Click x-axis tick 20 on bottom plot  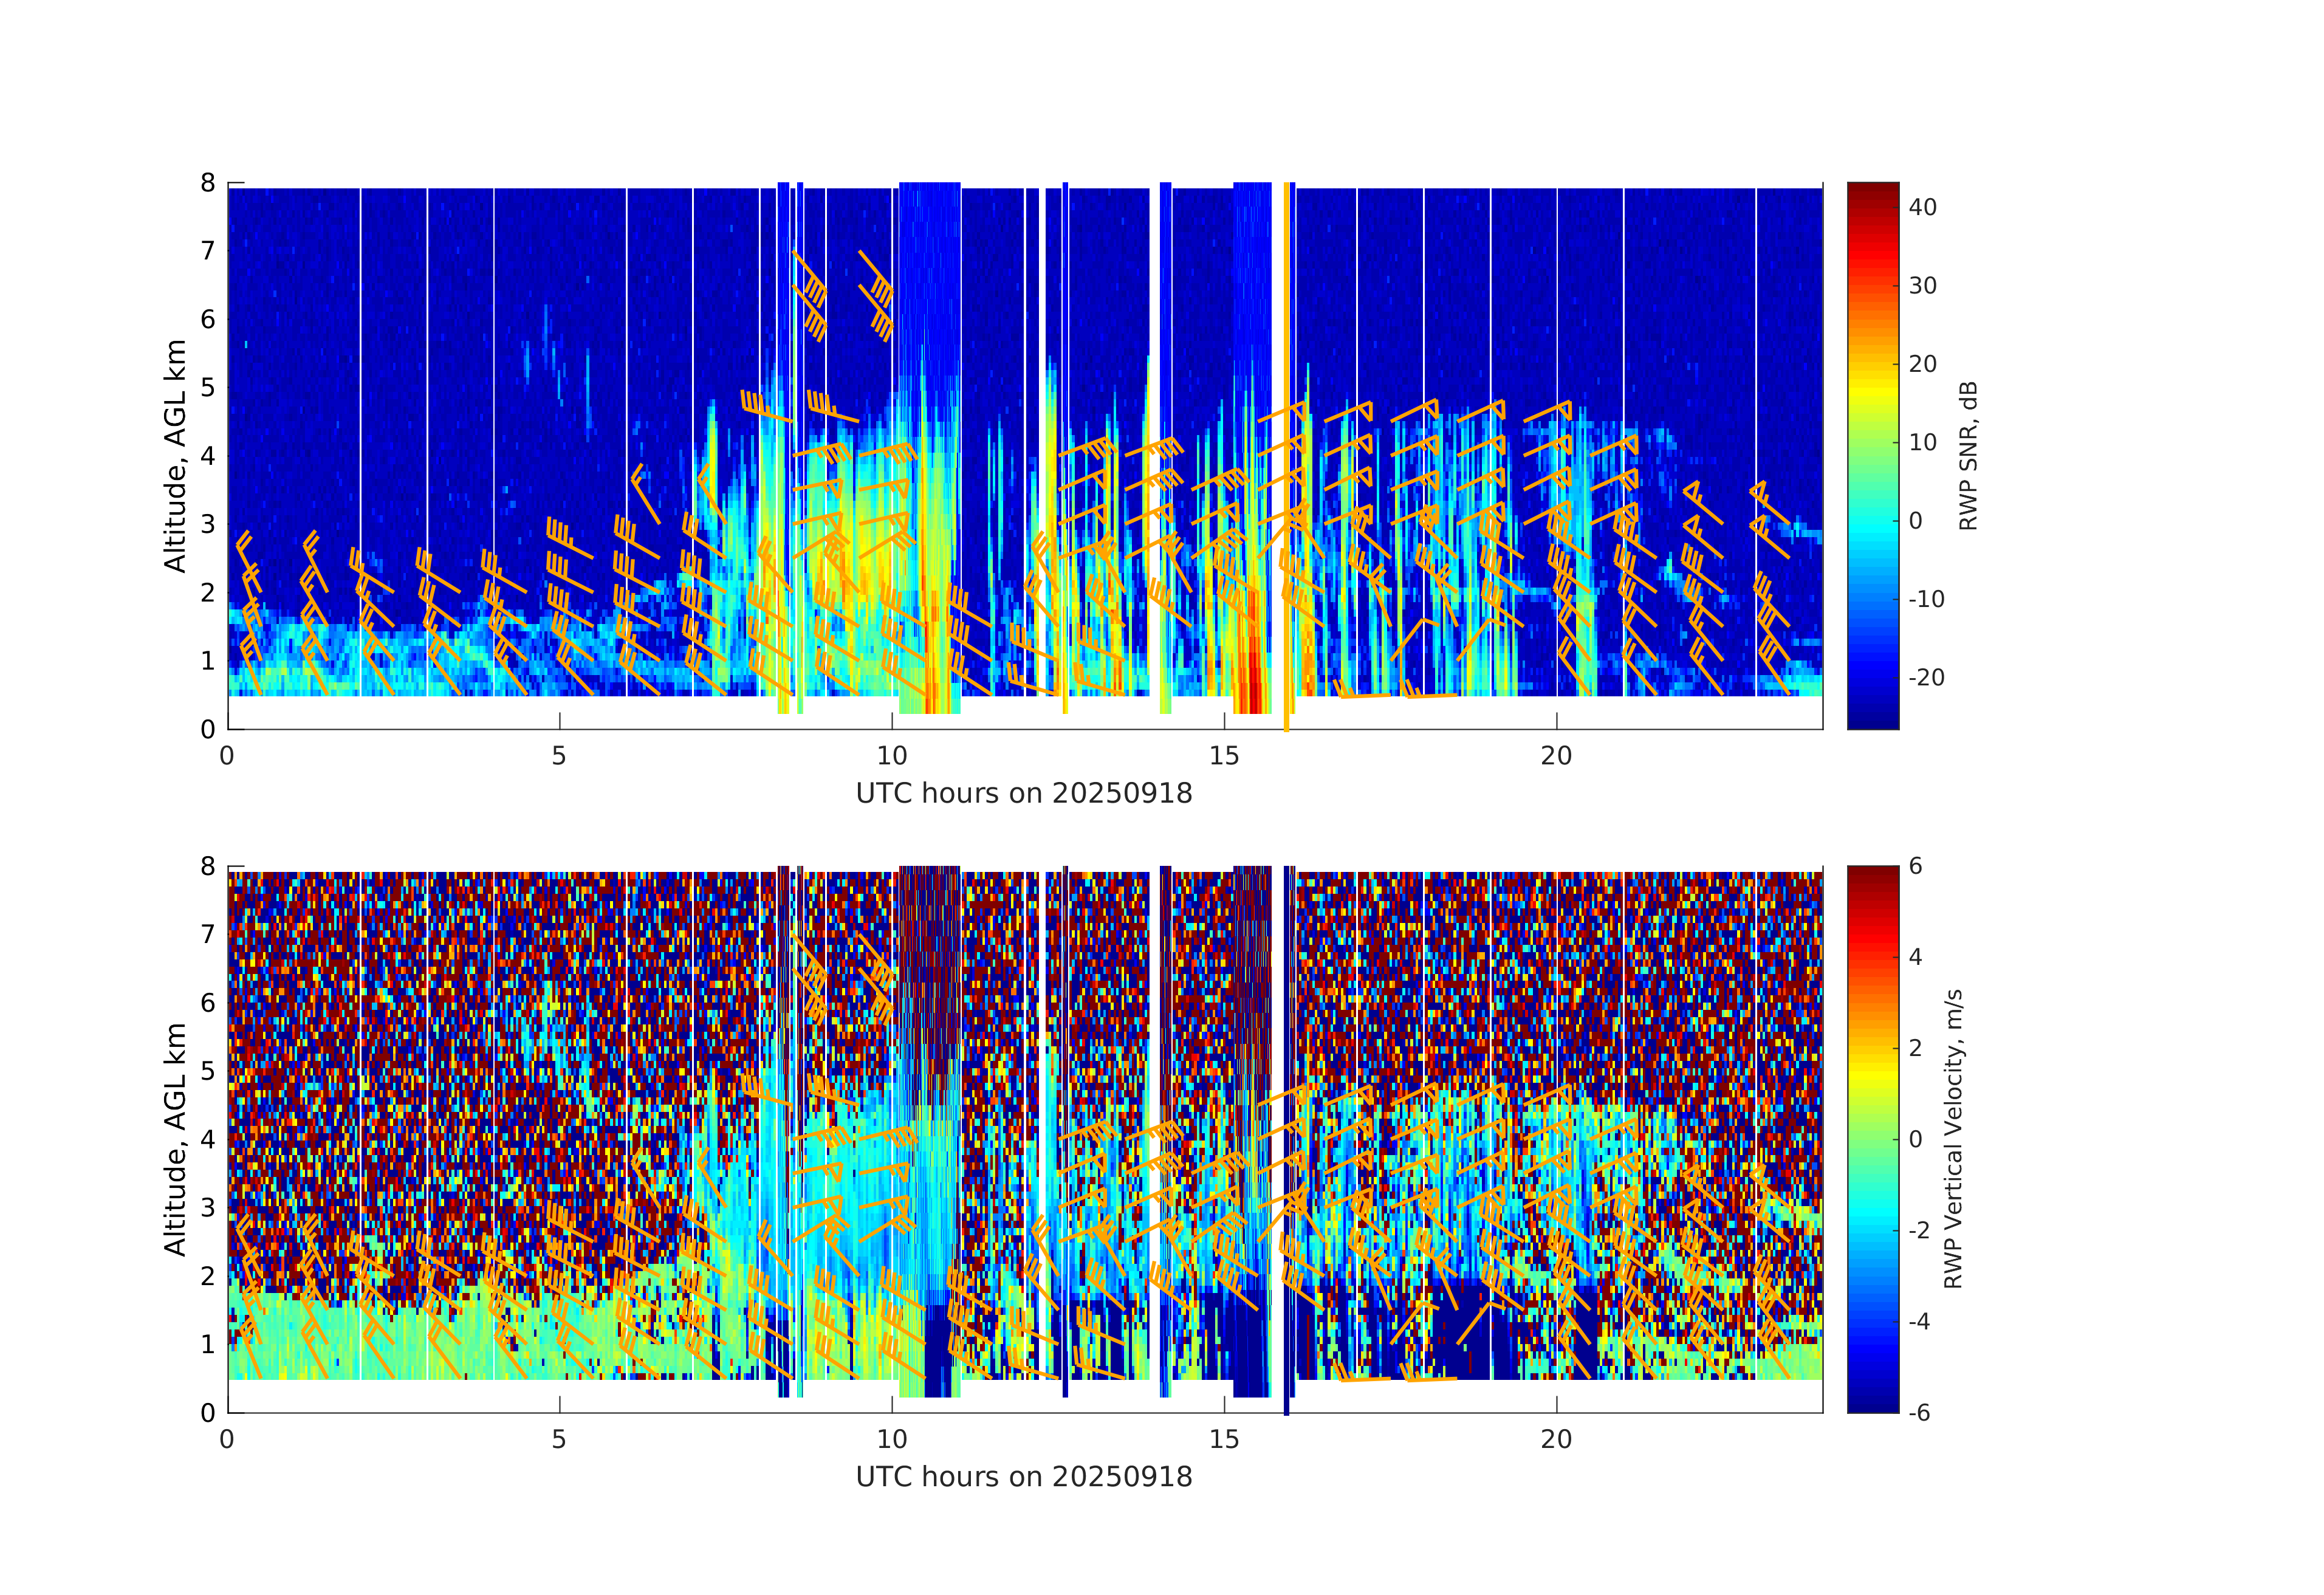pyautogui.click(x=1556, y=1438)
